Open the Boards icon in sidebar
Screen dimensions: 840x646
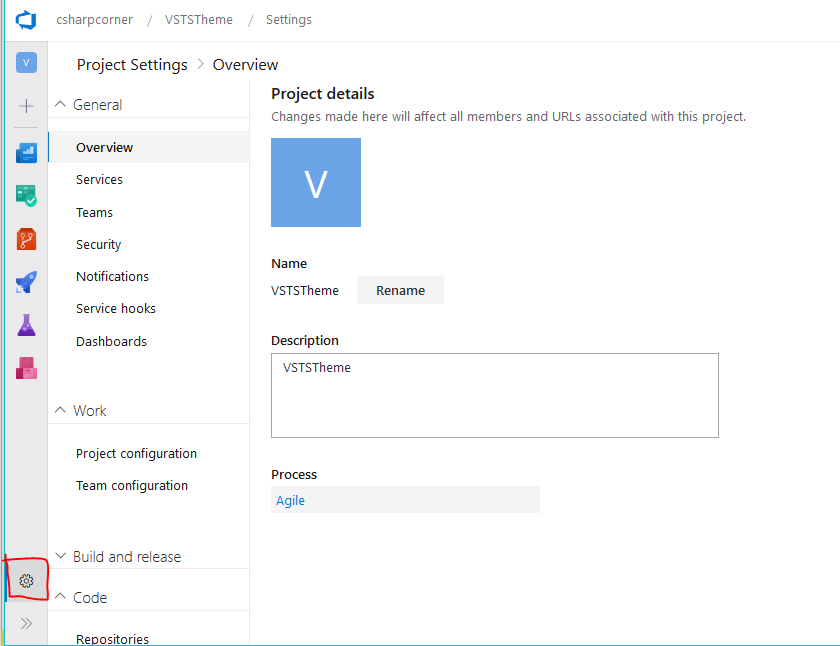[x=26, y=153]
